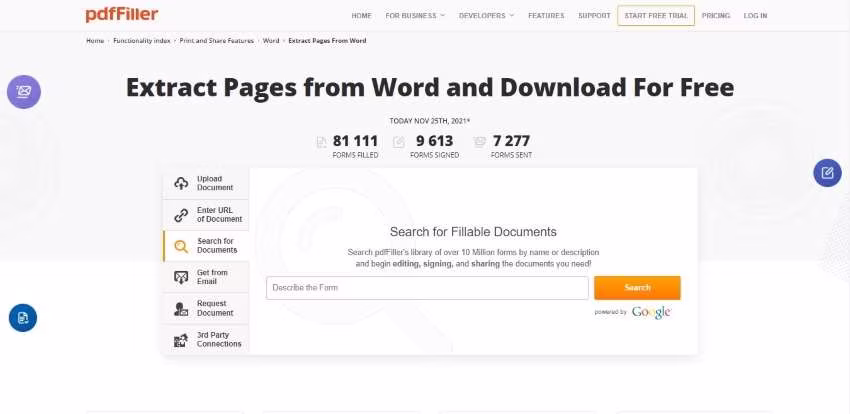This screenshot has width=850, height=414.
Task: Click the Get from Email envelope icon
Action: (x=181, y=277)
